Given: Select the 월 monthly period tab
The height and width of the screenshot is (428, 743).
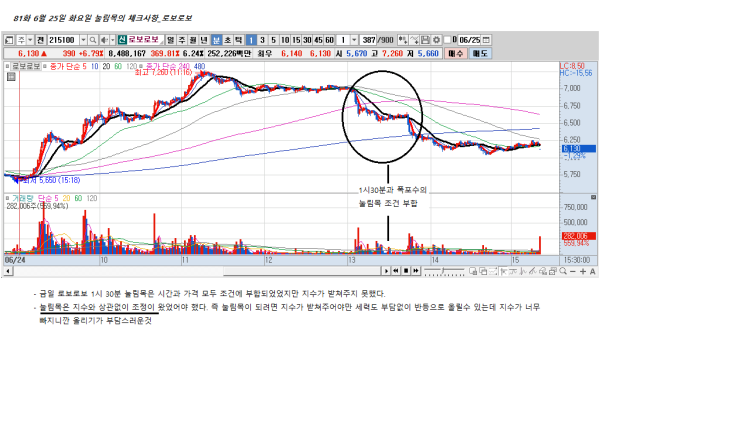Looking at the screenshot, I should tap(192, 40).
